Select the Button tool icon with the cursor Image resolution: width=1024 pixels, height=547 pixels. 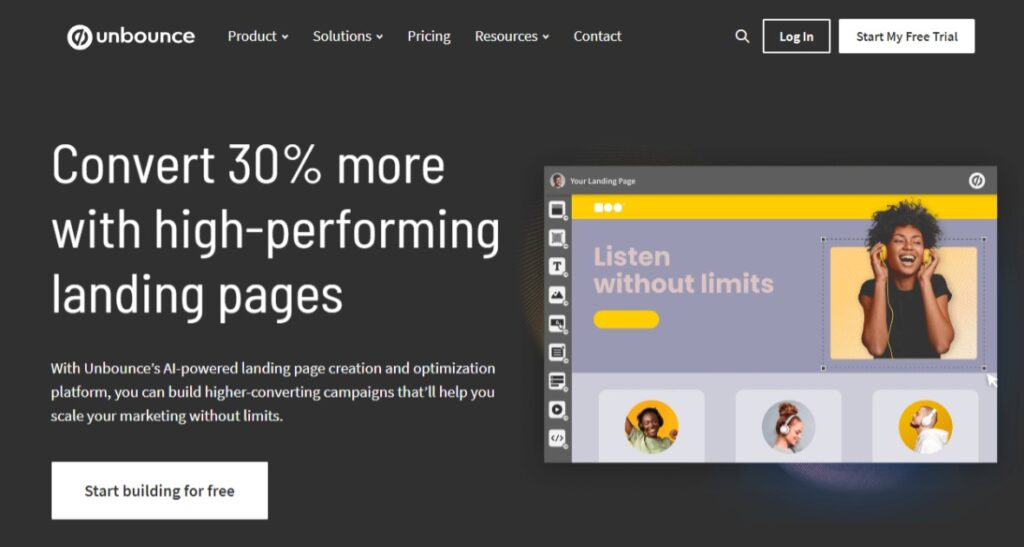pos(557,324)
